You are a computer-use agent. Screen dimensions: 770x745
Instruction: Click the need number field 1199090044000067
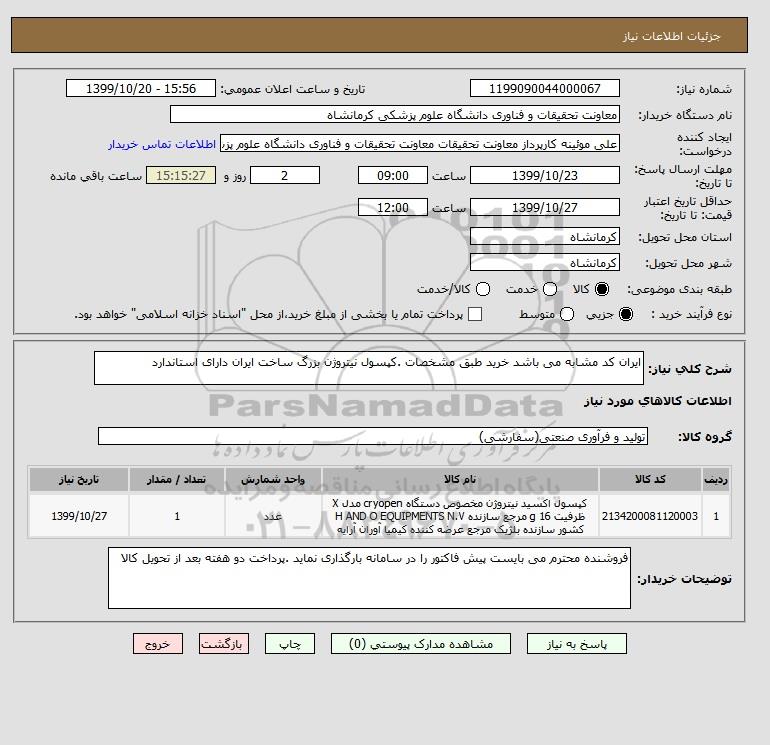click(545, 88)
